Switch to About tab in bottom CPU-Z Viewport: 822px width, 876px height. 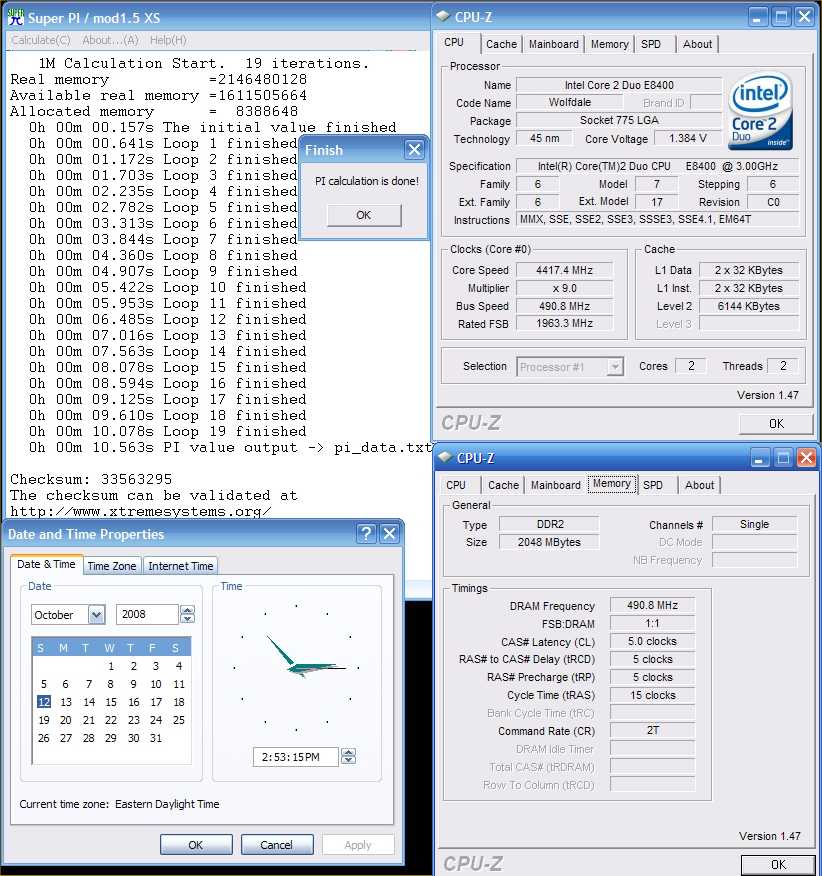[x=700, y=485]
